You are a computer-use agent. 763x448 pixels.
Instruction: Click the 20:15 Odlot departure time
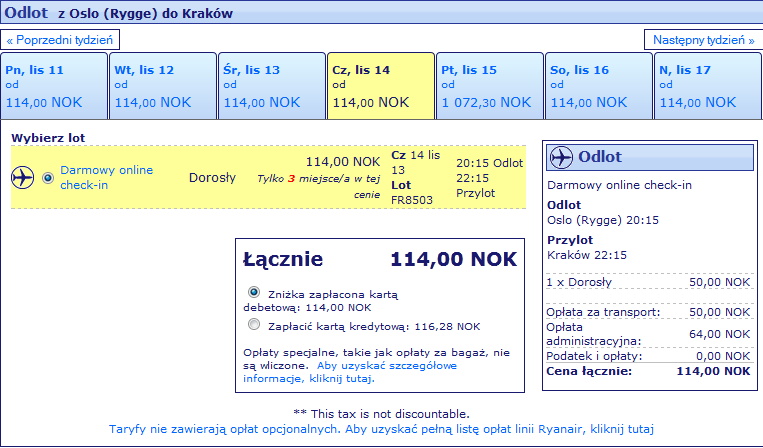pos(490,163)
